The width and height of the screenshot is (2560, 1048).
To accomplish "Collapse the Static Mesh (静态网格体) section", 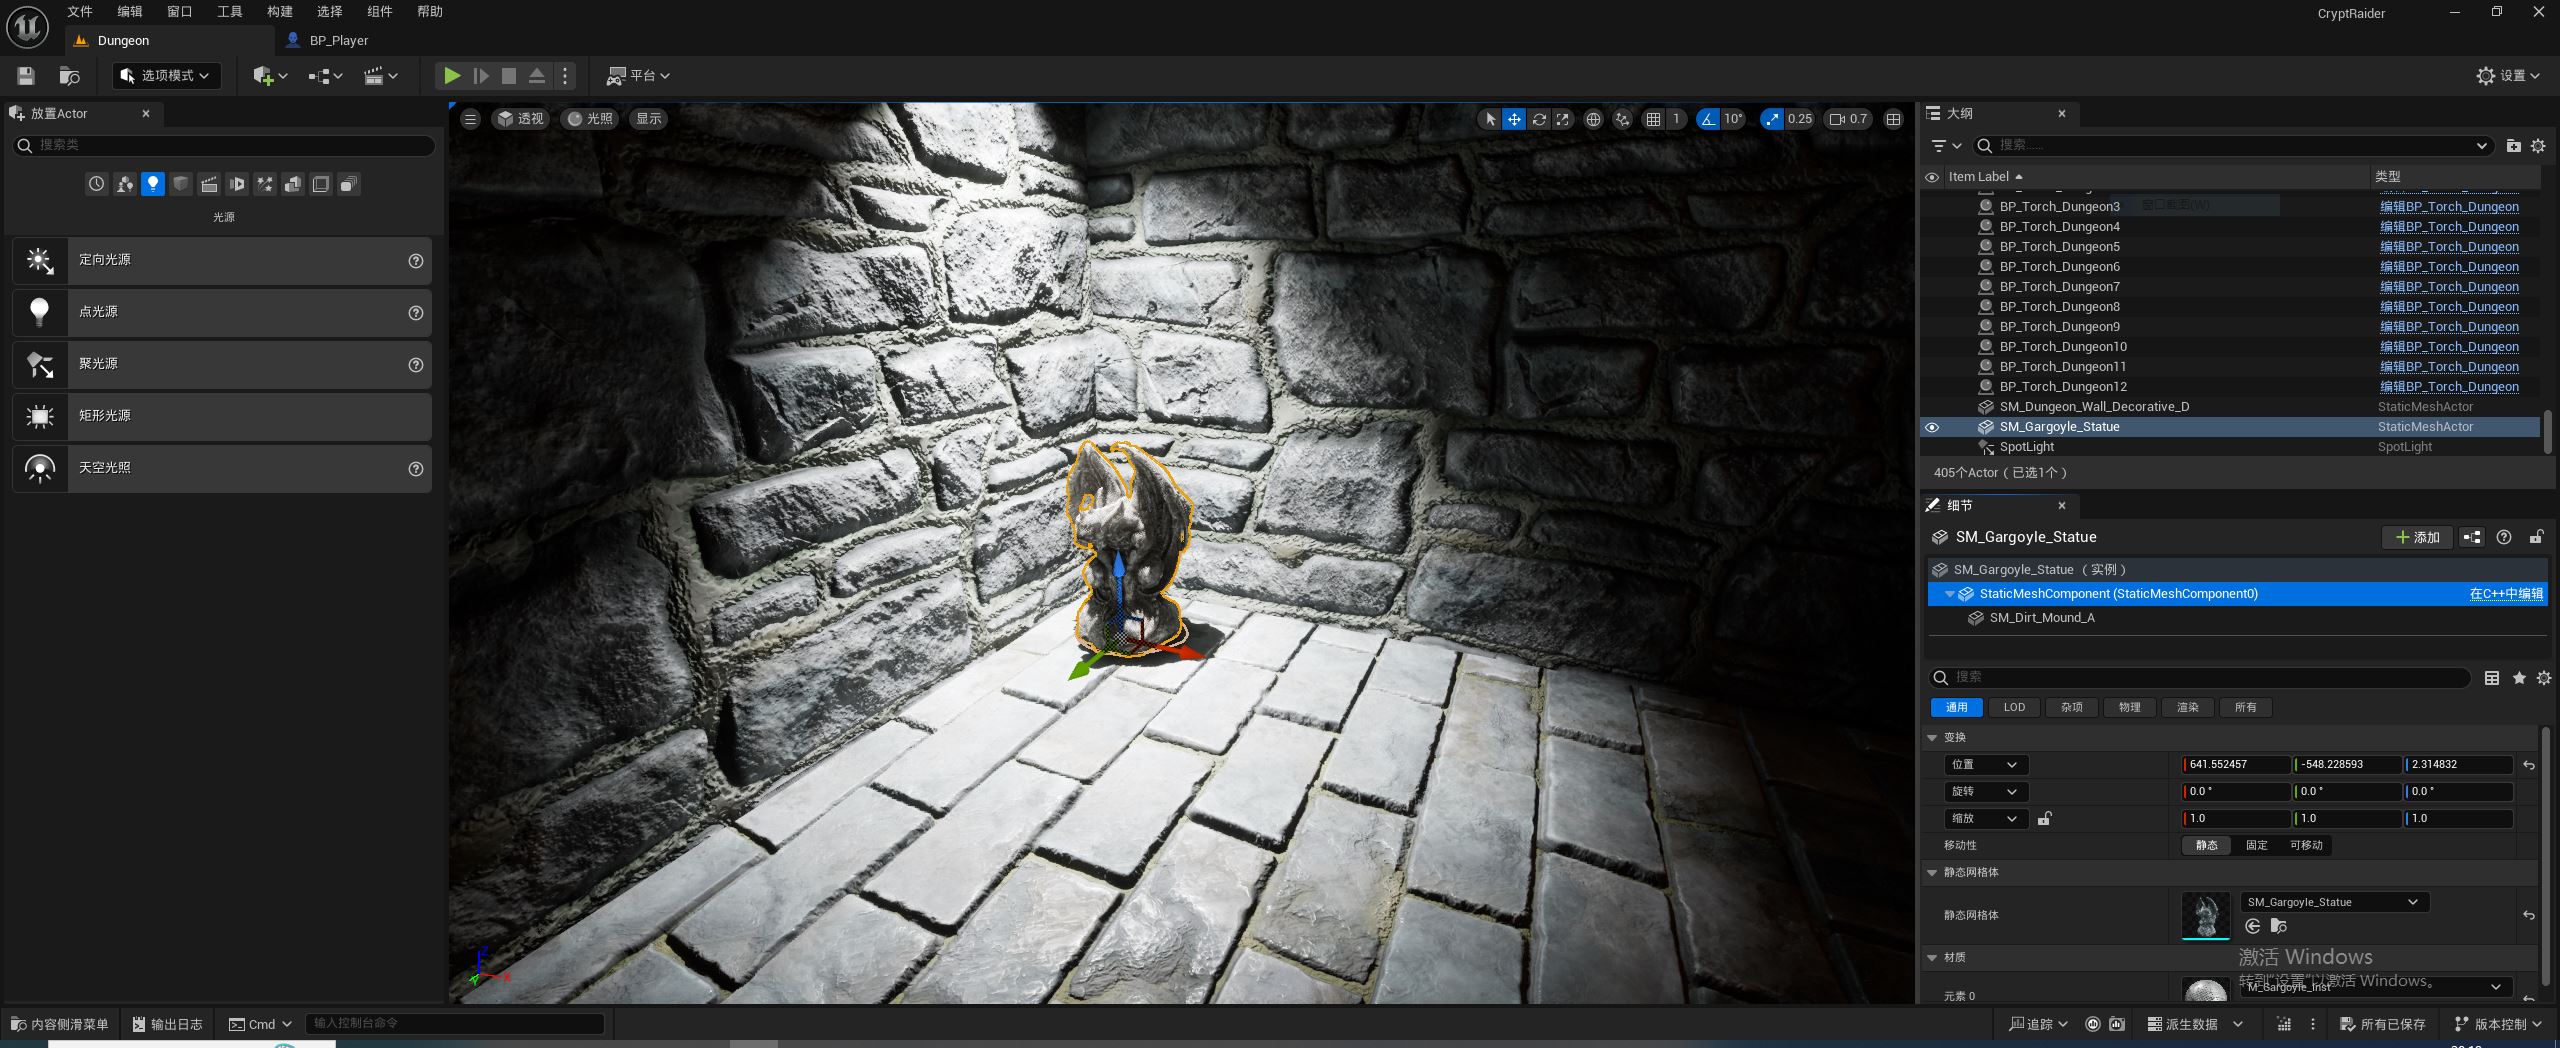I will (1932, 873).
